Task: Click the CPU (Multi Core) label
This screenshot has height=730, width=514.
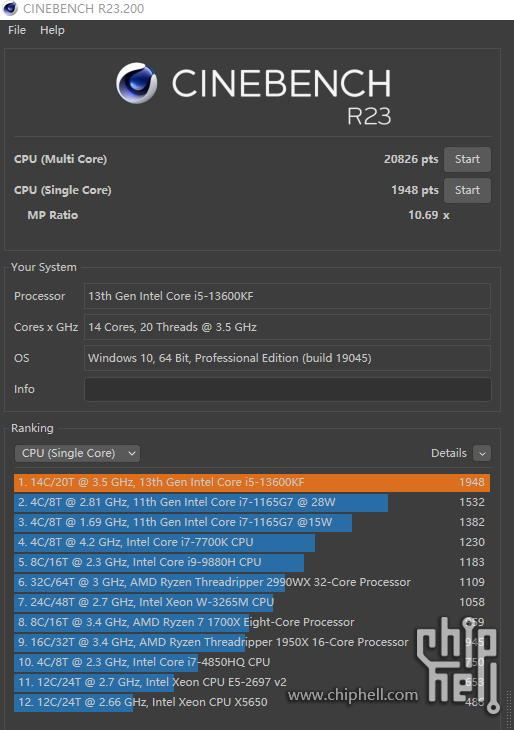Action: [x=61, y=159]
